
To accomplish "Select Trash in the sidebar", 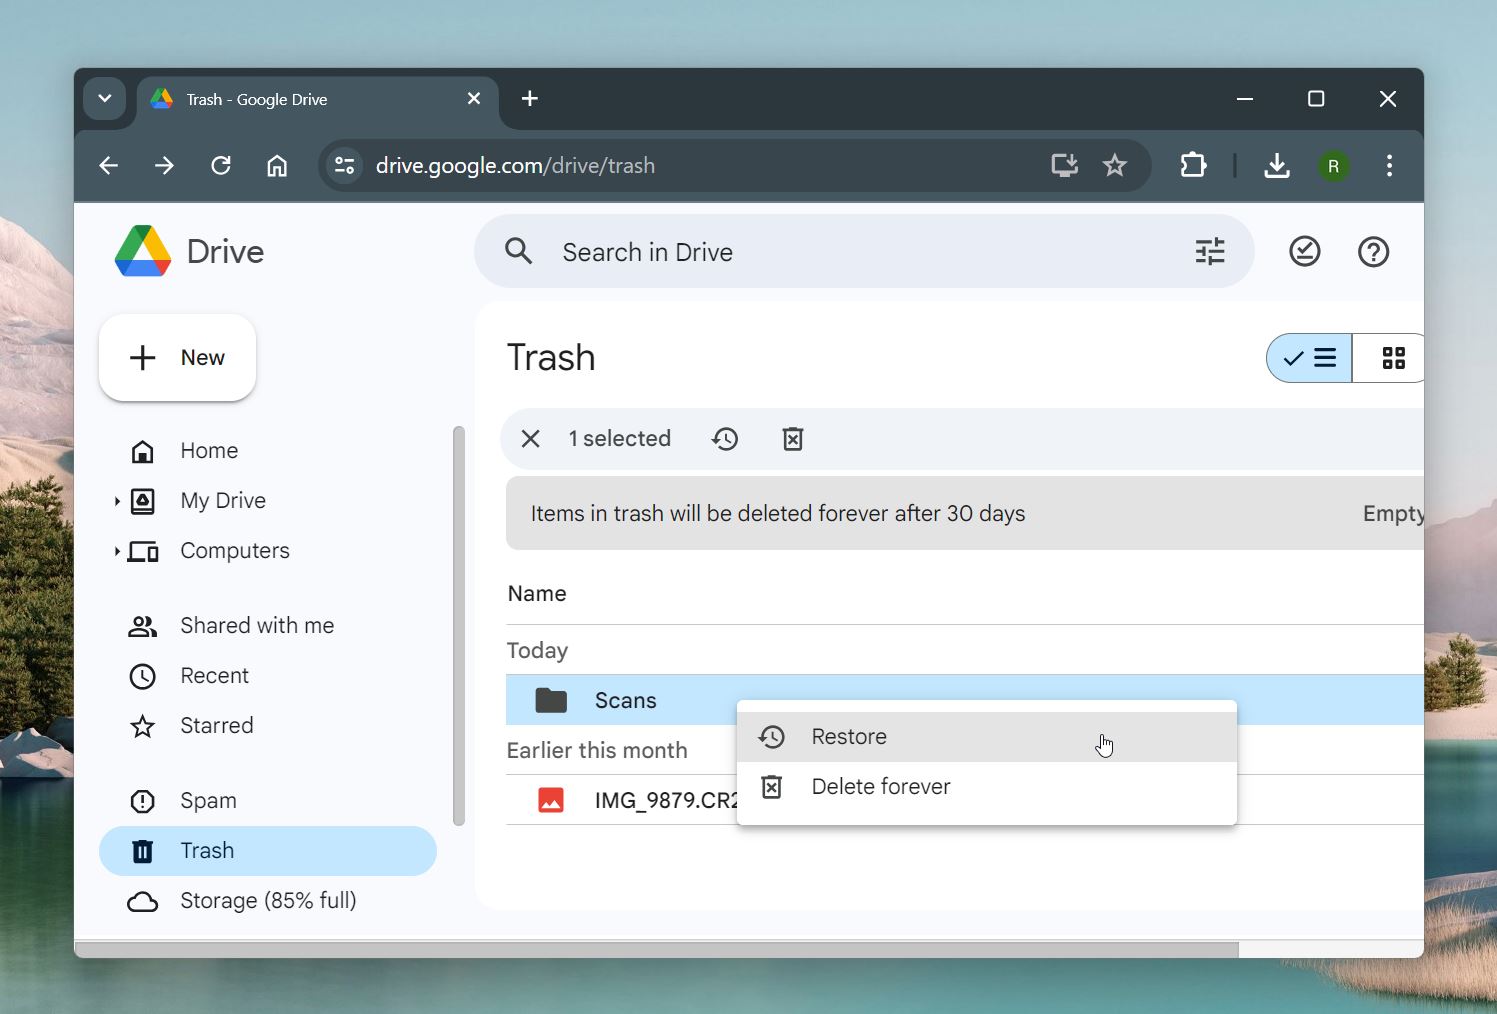I will pos(268,851).
